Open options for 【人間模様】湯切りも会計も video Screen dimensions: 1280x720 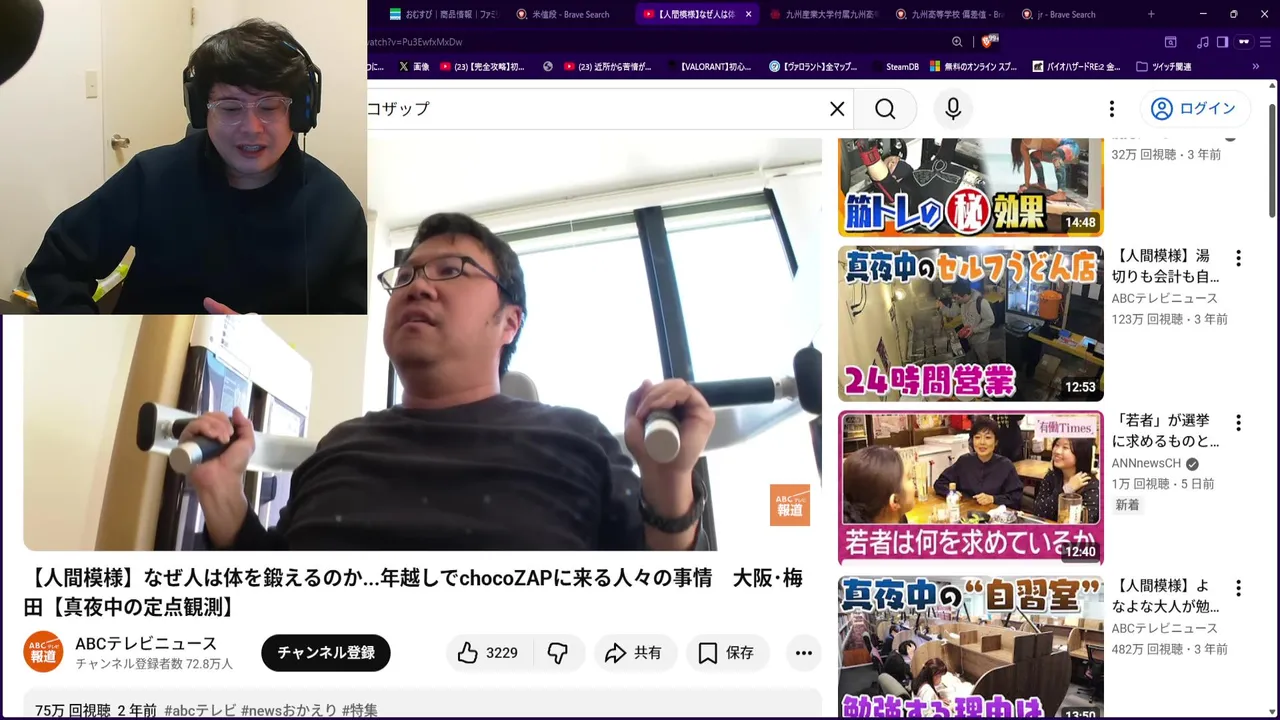pos(1238,258)
